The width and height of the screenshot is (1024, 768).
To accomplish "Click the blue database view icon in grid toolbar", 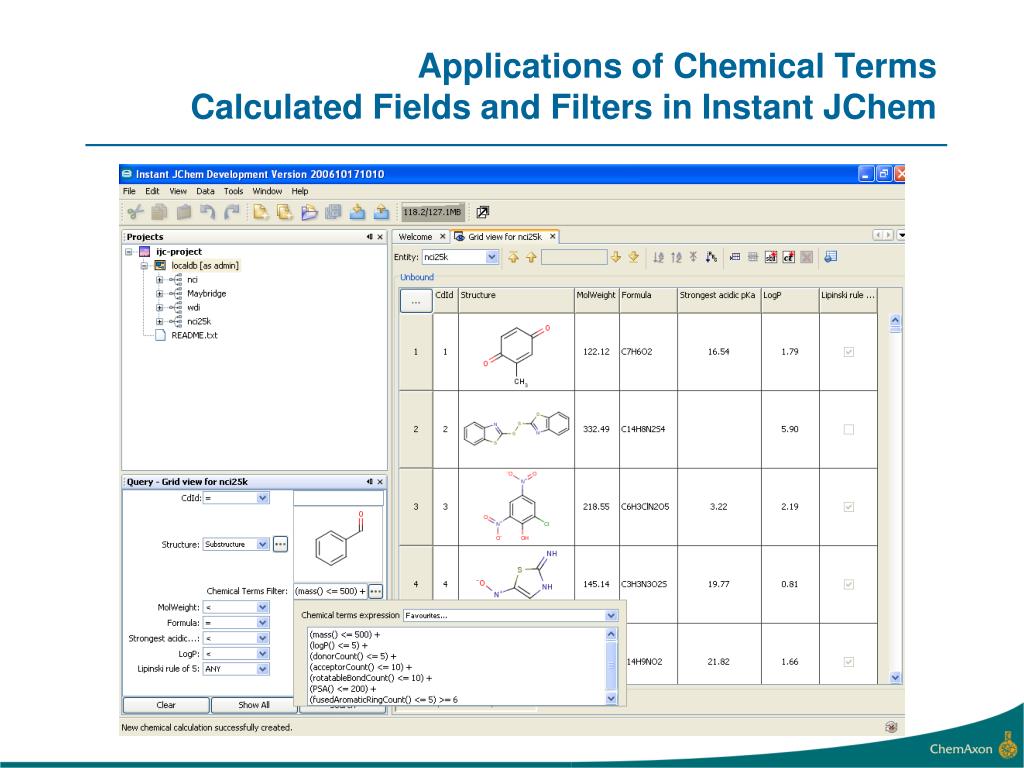I will 831,257.
